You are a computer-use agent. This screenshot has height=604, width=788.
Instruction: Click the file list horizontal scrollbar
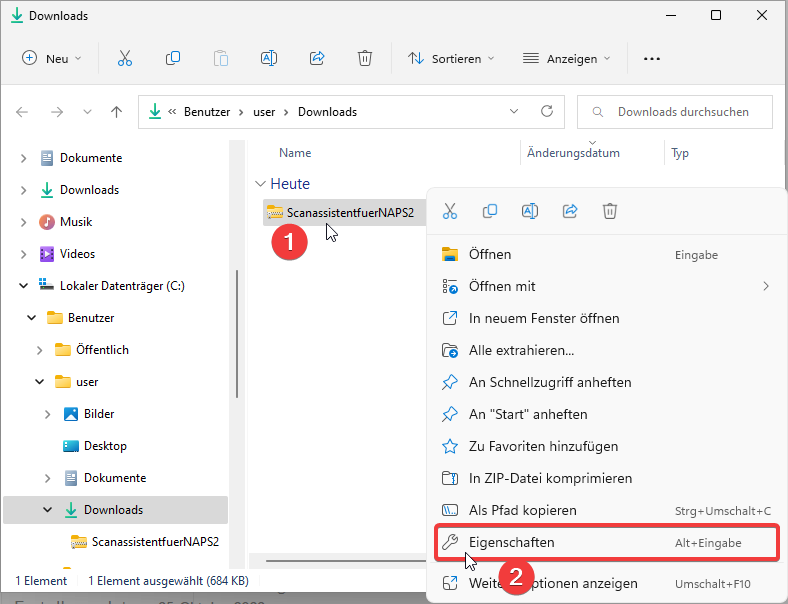point(346,560)
